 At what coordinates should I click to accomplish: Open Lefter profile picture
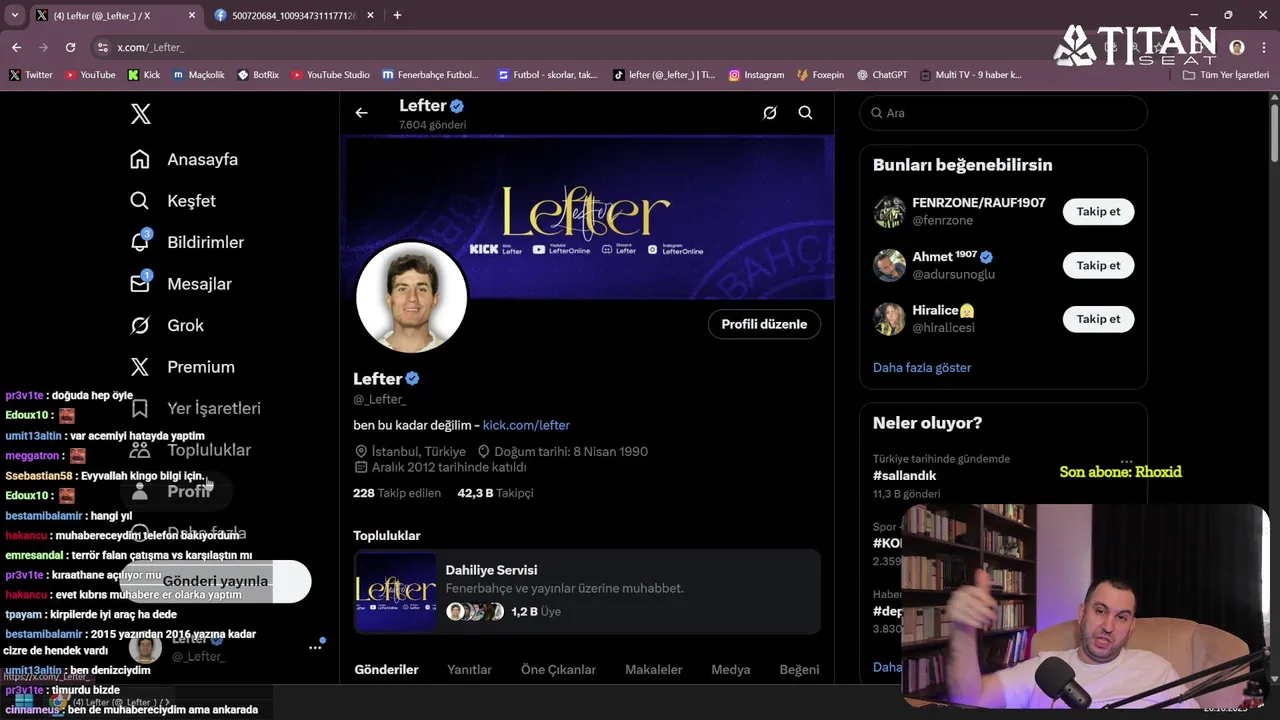[x=412, y=297]
